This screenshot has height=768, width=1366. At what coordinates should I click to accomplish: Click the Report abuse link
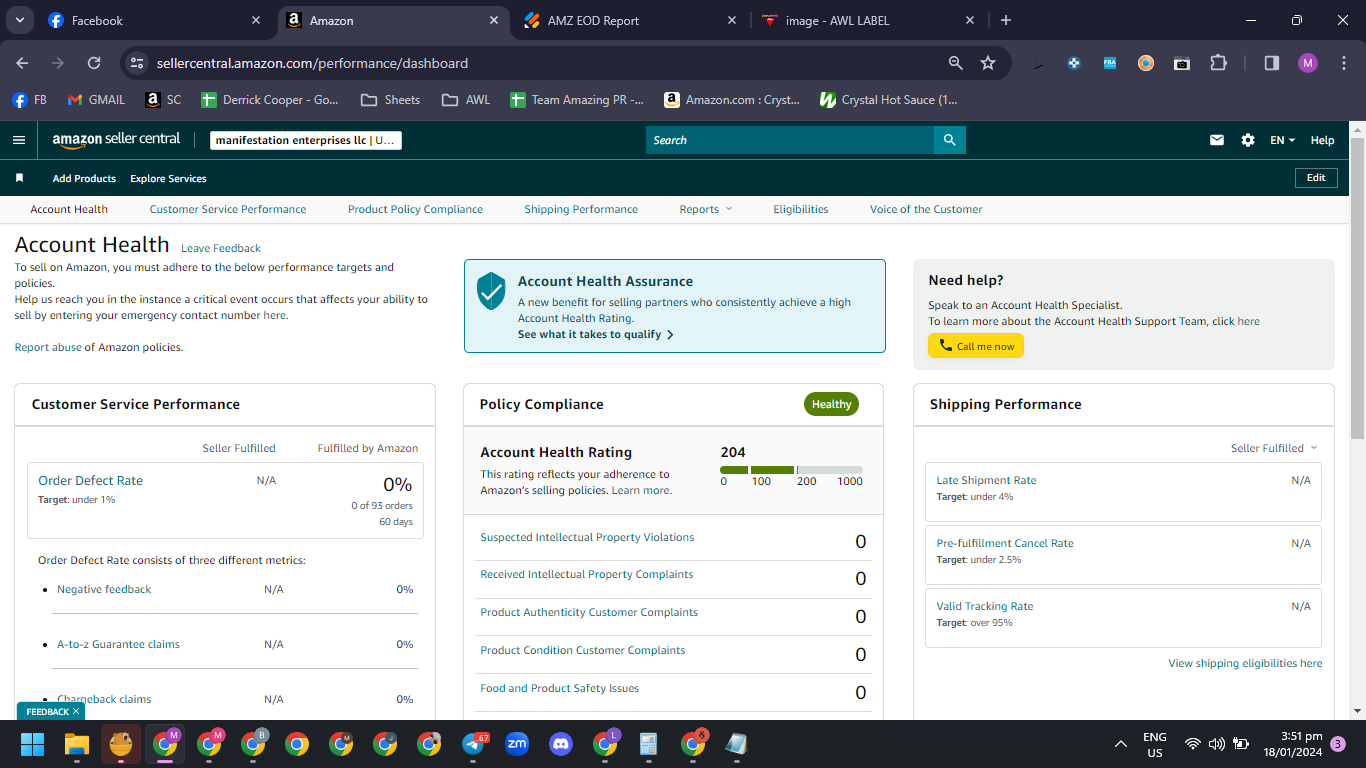48,347
